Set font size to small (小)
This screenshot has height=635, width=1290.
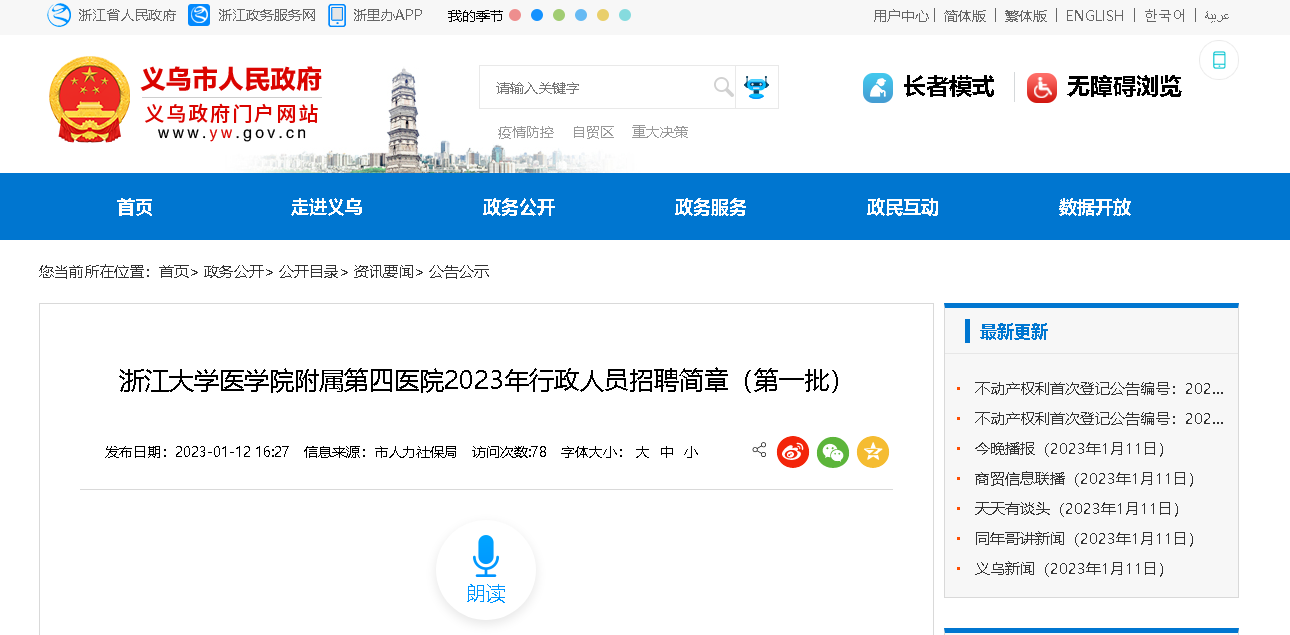click(691, 452)
